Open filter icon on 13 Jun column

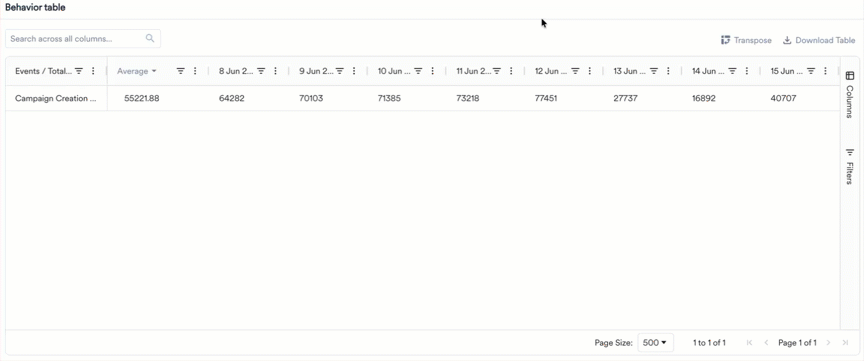coord(654,71)
